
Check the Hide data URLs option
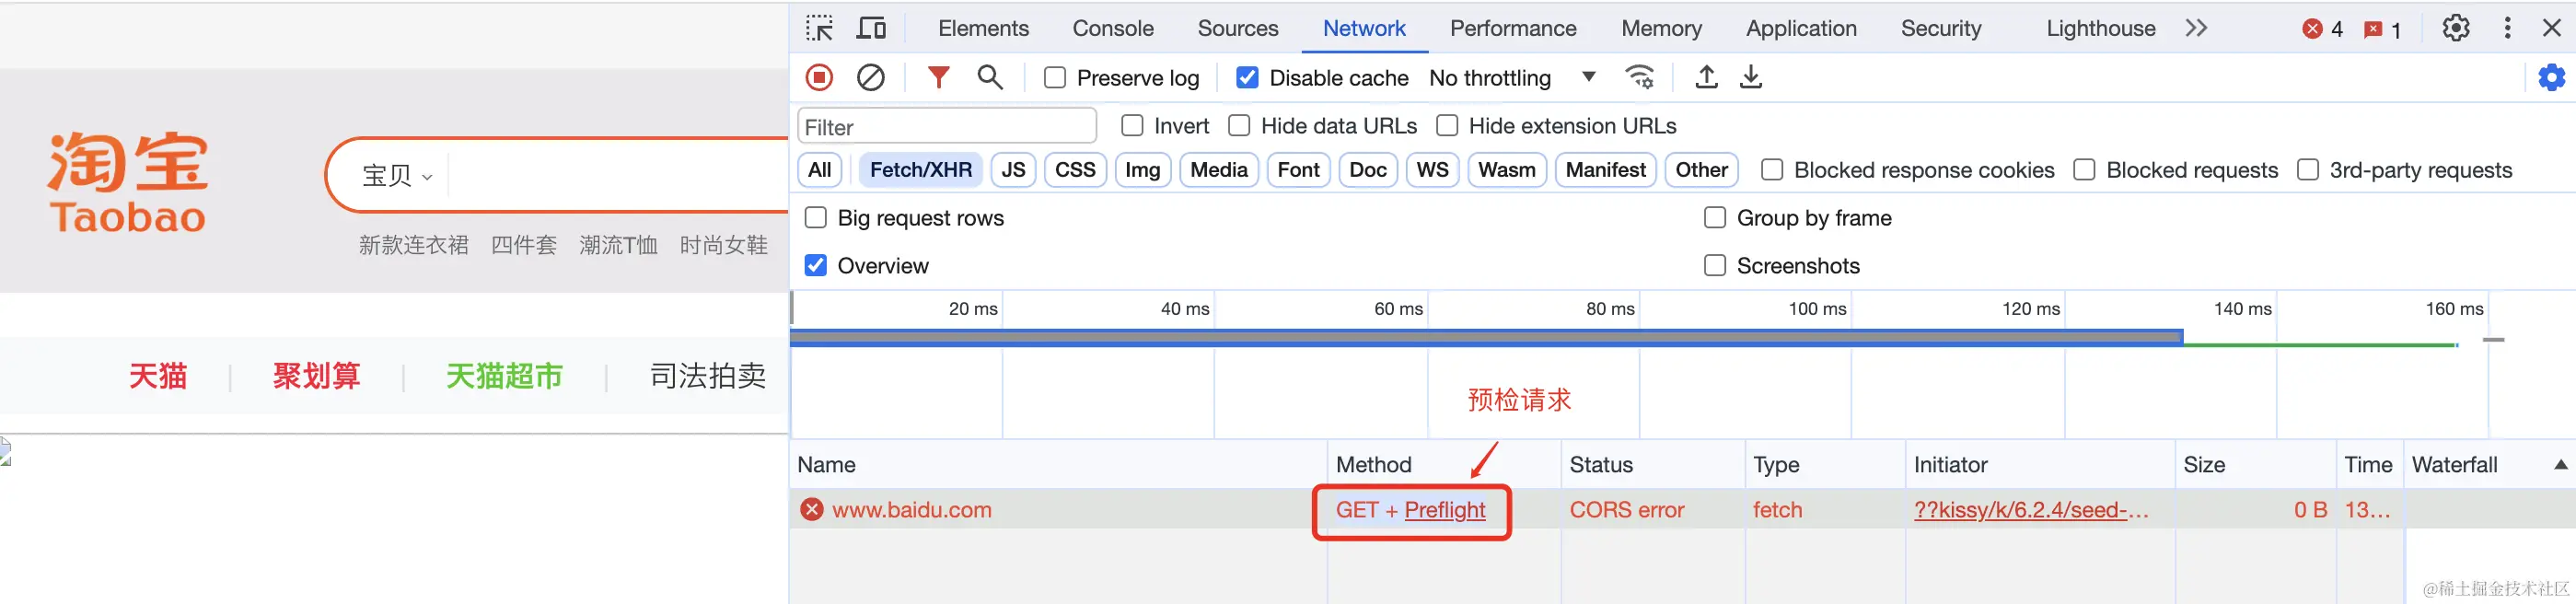point(1239,126)
